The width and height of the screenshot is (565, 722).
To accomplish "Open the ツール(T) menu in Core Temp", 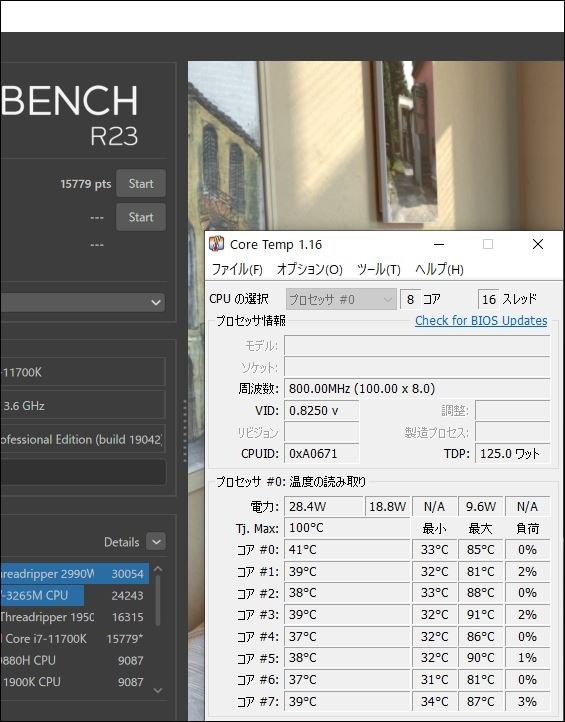I will (x=379, y=269).
